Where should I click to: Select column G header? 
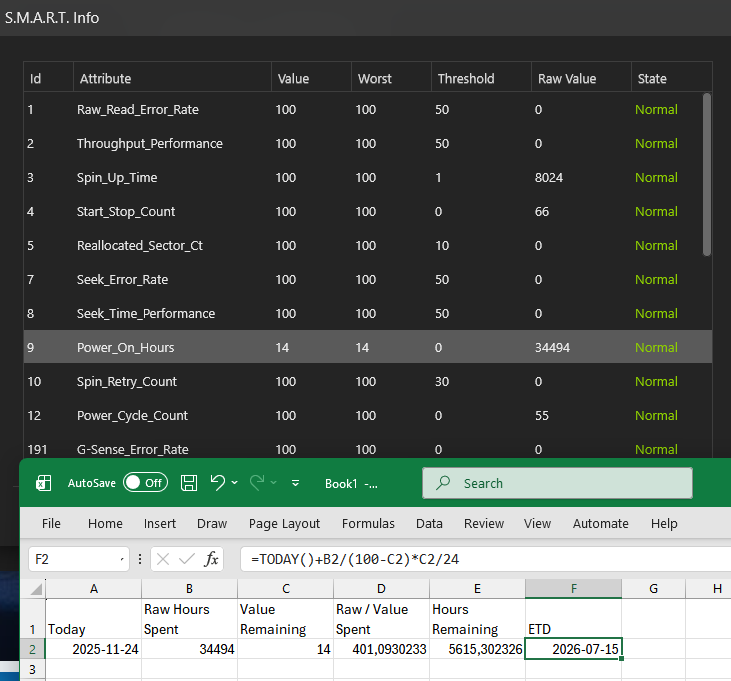654,589
